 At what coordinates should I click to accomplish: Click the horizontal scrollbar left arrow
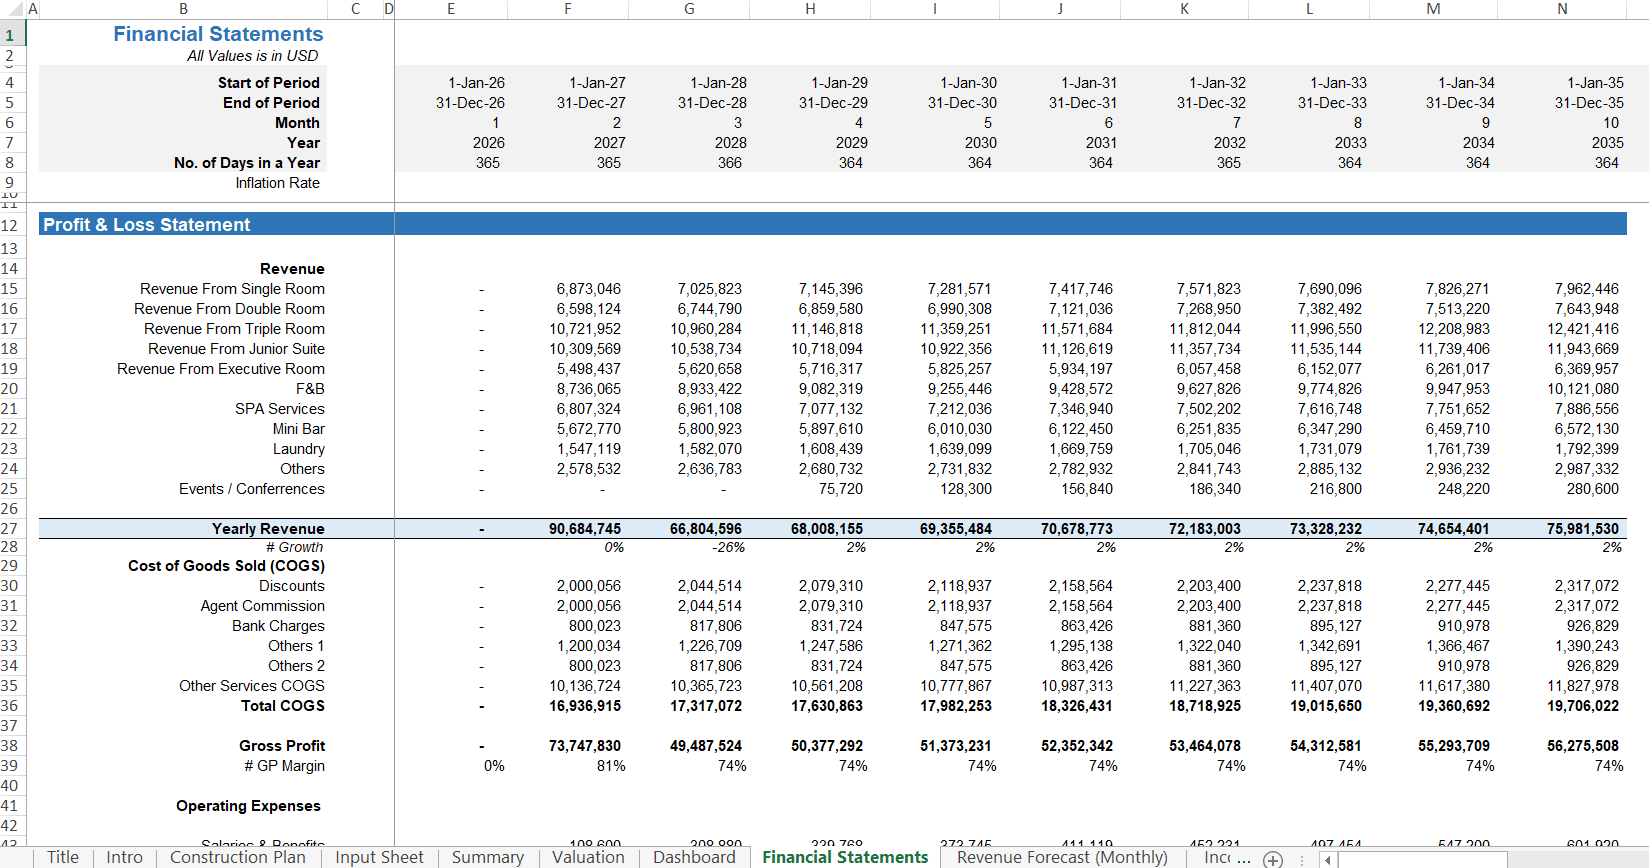click(x=1328, y=859)
